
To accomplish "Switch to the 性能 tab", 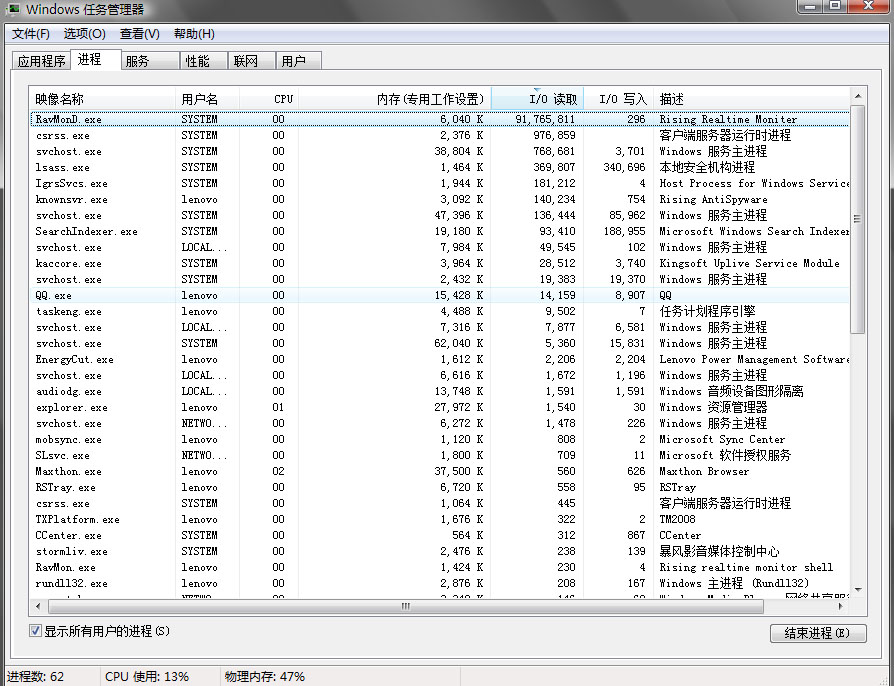I will coord(204,61).
